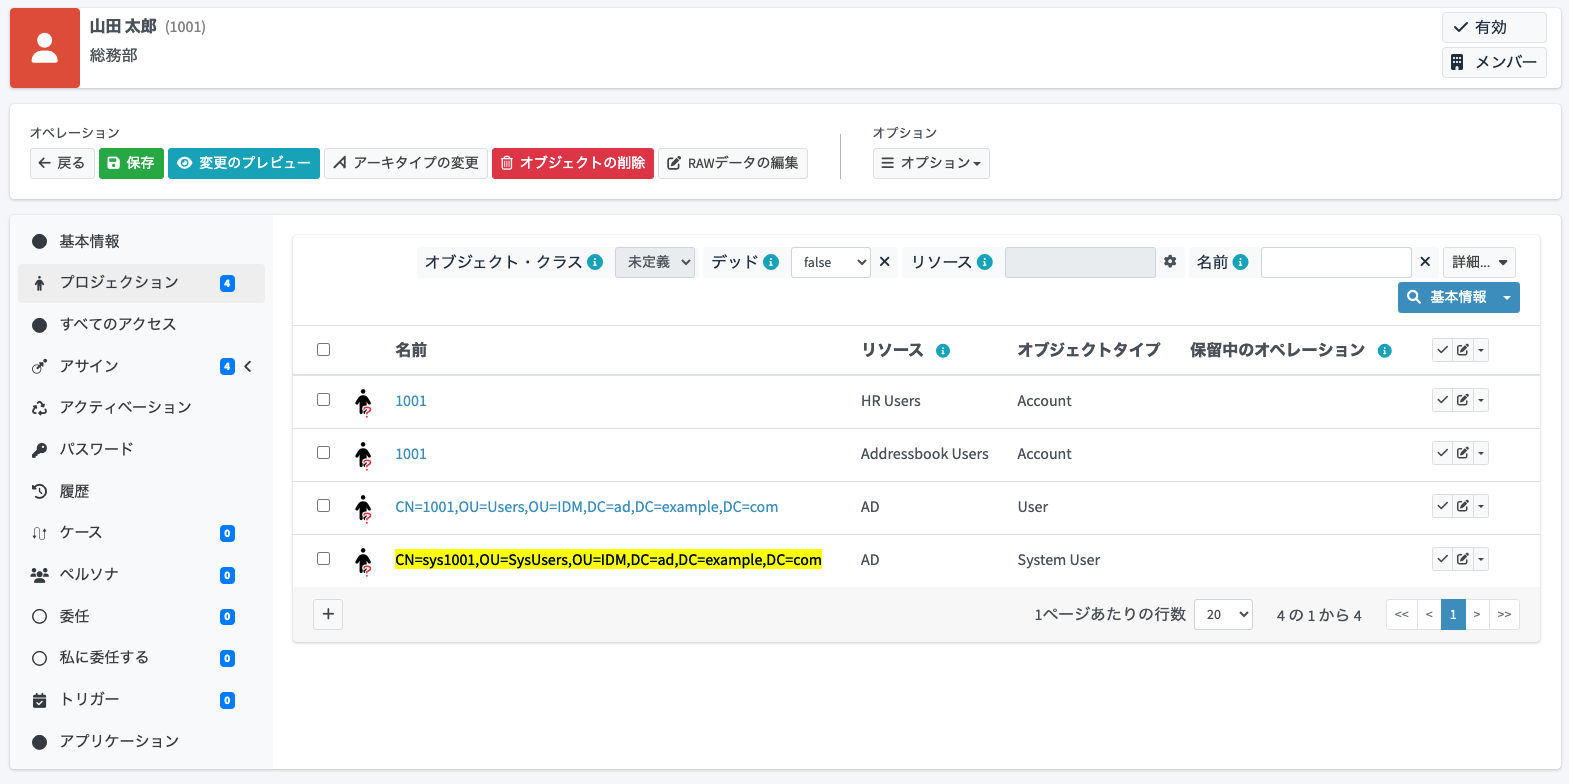Expand the アサイン submenu chevron
Screen dimensions: 1569x784
coord(248,366)
